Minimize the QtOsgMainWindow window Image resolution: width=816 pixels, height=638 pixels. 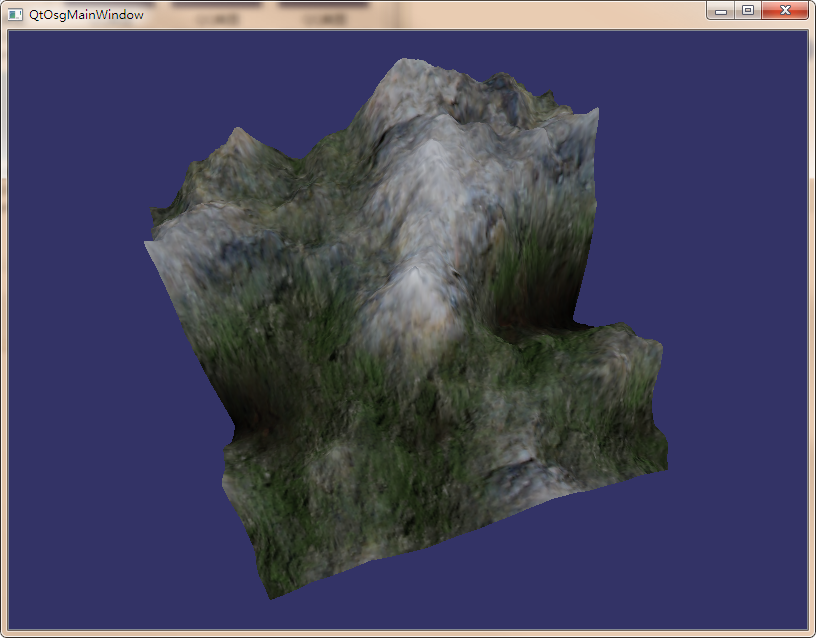tap(721, 10)
